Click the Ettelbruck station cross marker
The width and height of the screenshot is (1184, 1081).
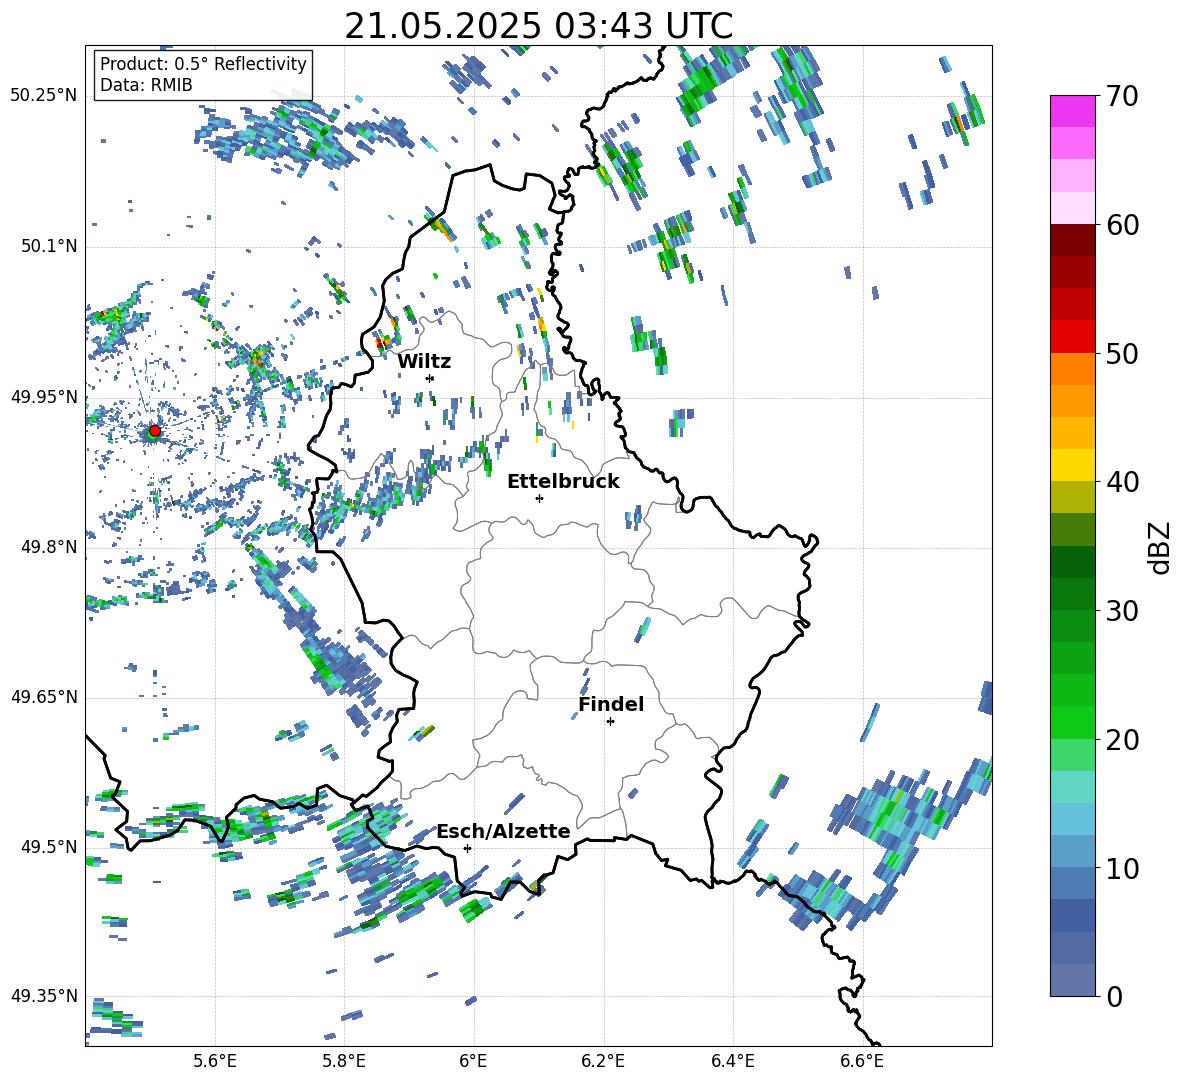click(539, 498)
